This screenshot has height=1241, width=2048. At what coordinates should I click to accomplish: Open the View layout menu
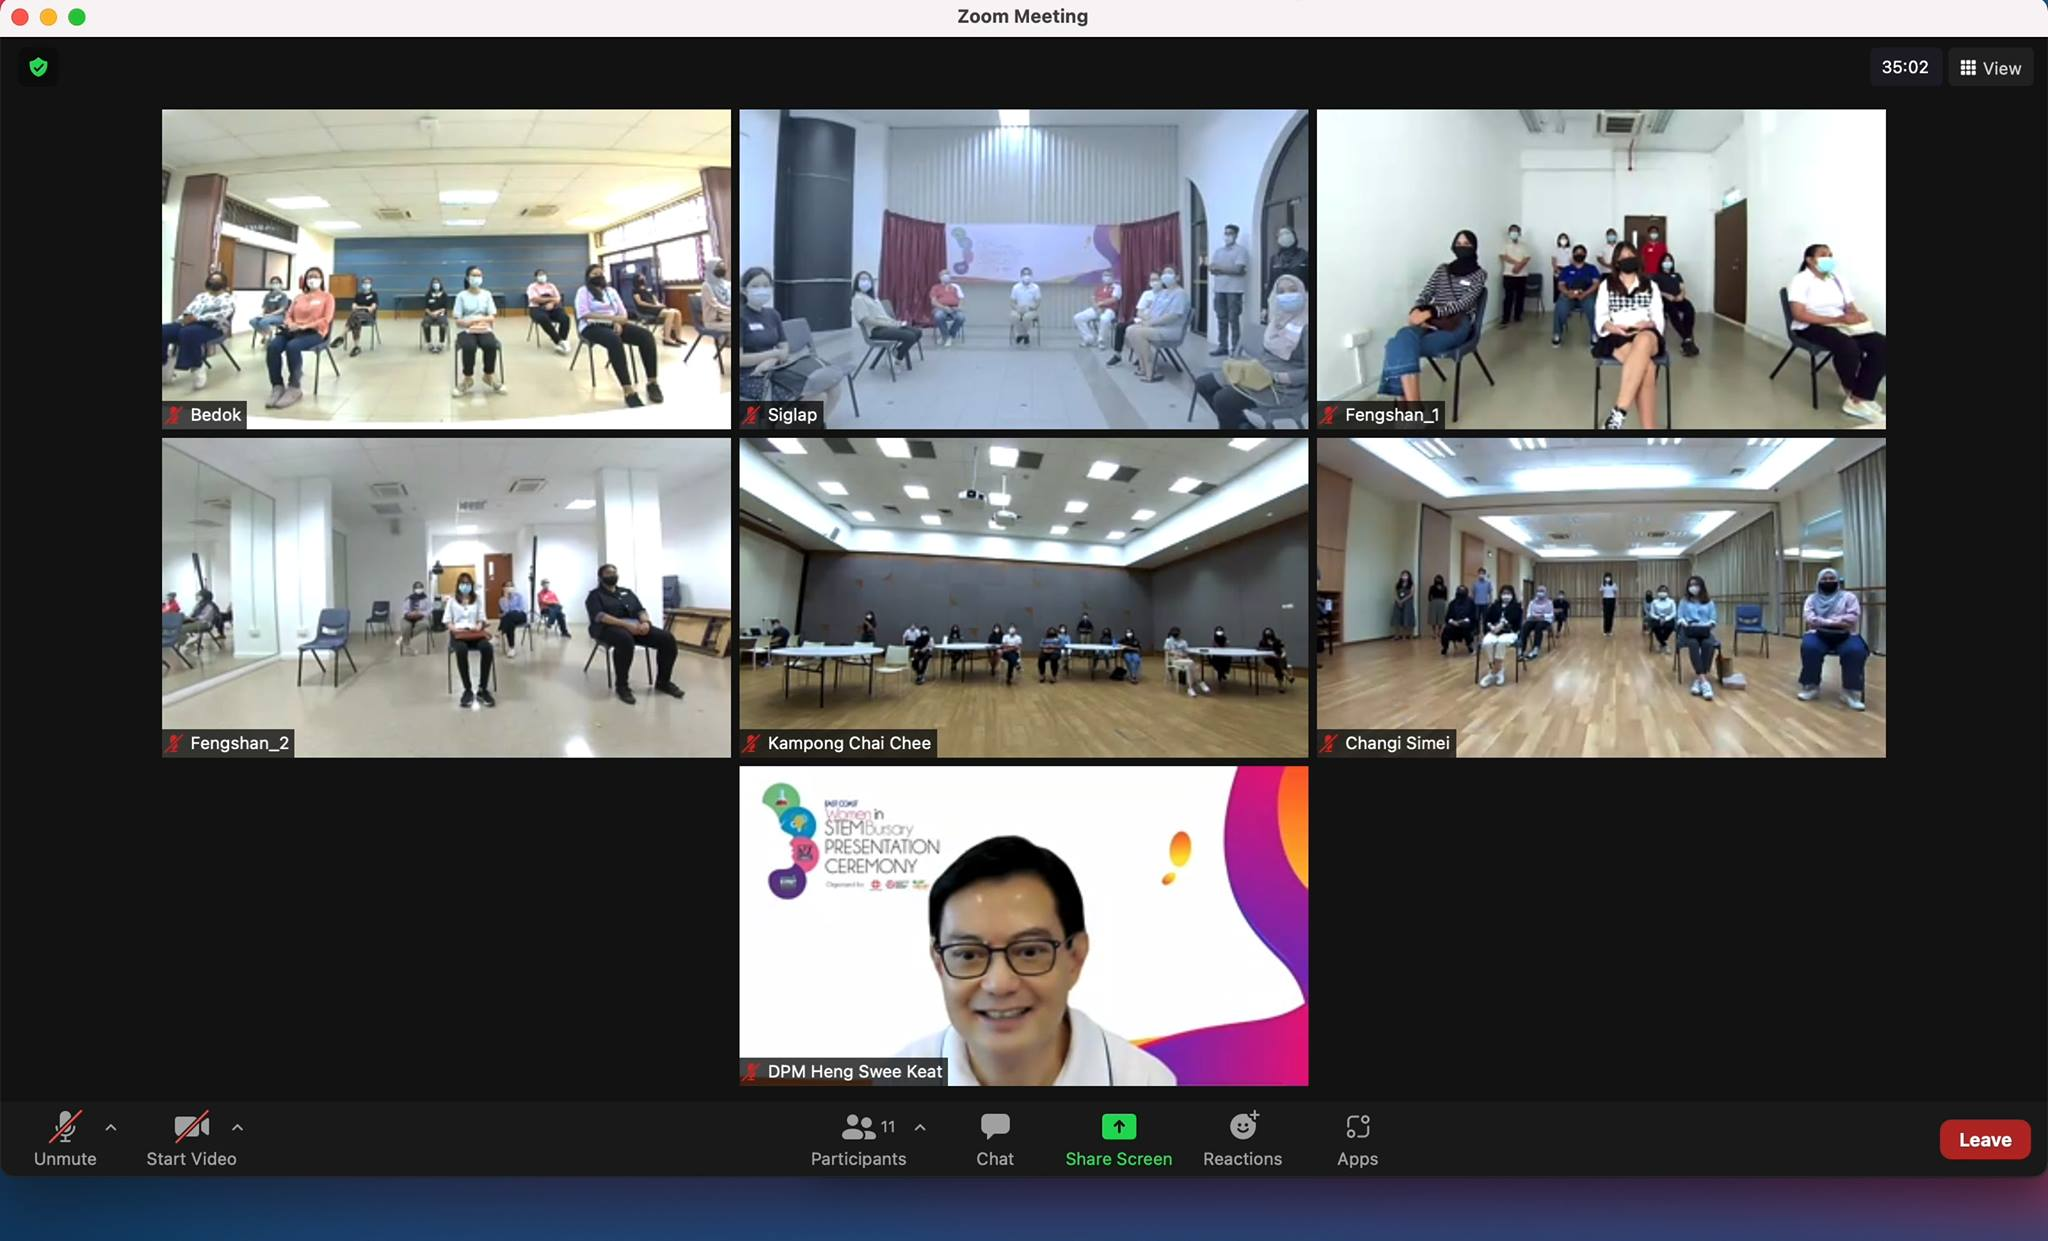pos(1990,67)
